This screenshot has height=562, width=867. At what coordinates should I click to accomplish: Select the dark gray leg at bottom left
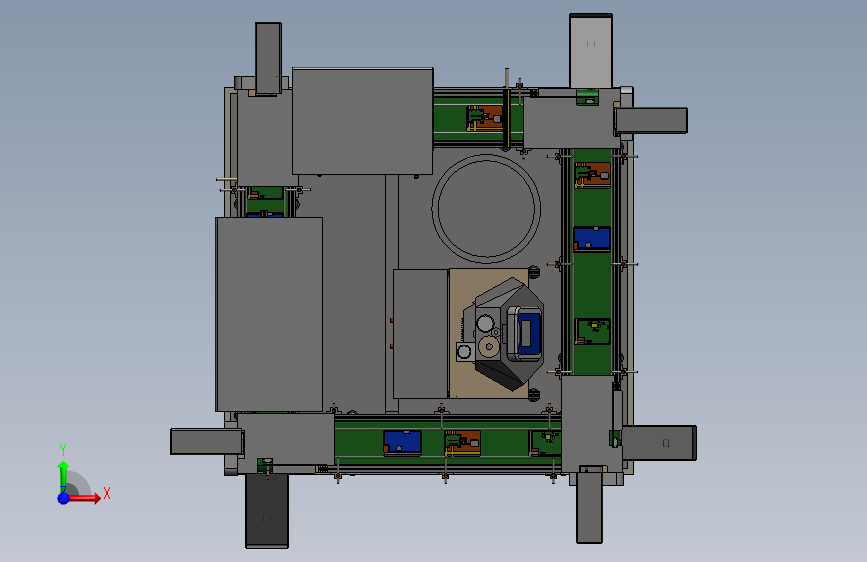(267, 511)
